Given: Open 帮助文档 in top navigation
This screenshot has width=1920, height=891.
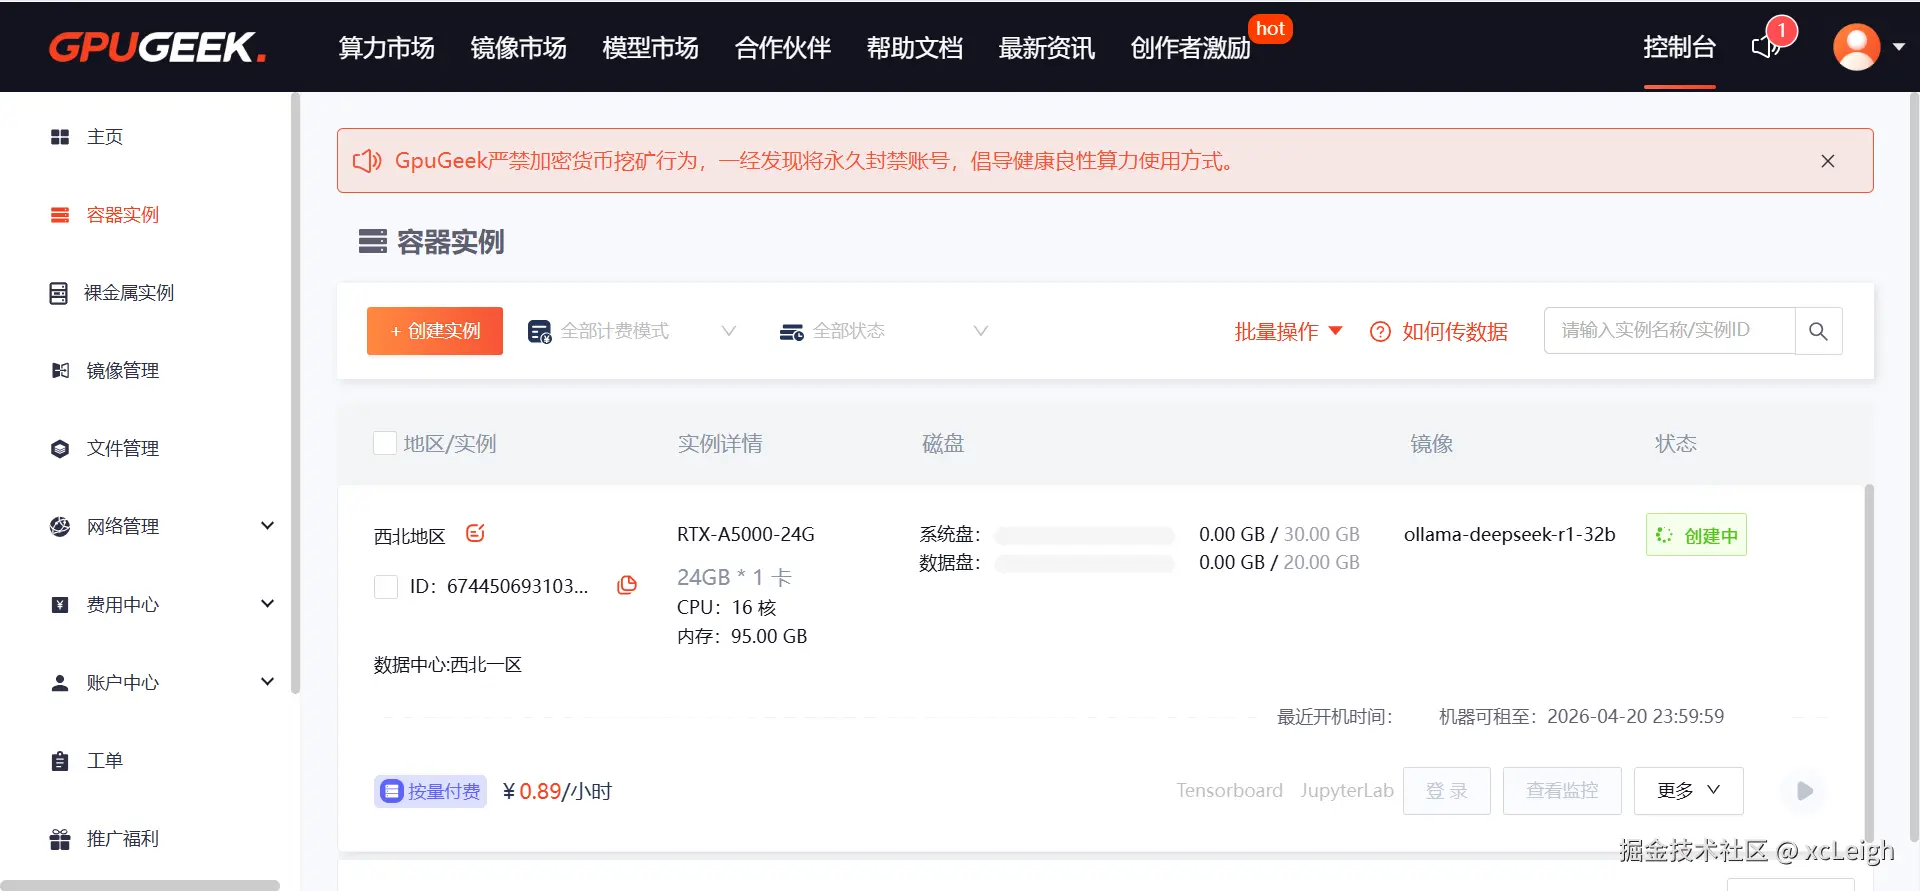Looking at the screenshot, I should coord(914,47).
